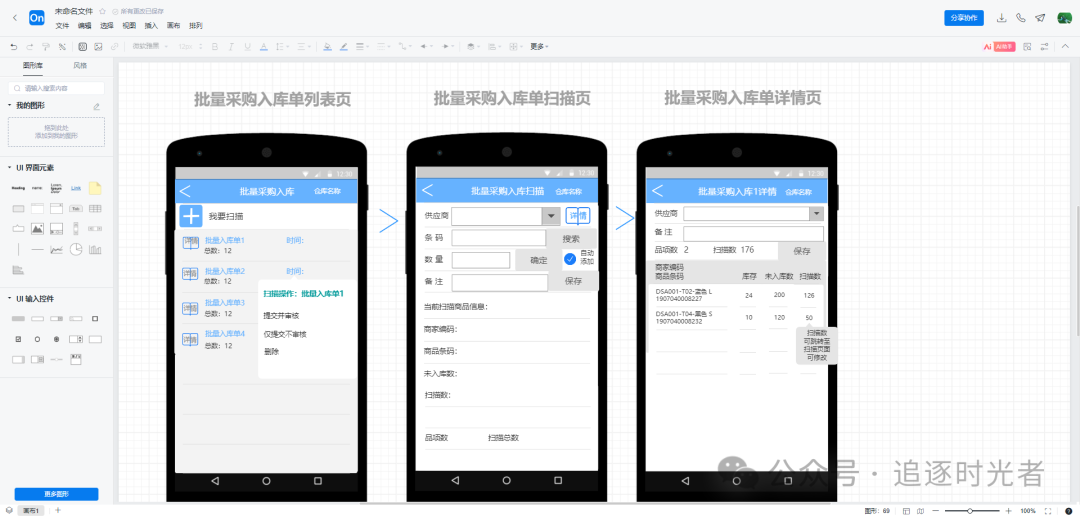Screen dimensions: 1080x517
Task: Toggle italic text formatting
Action: [231, 47]
